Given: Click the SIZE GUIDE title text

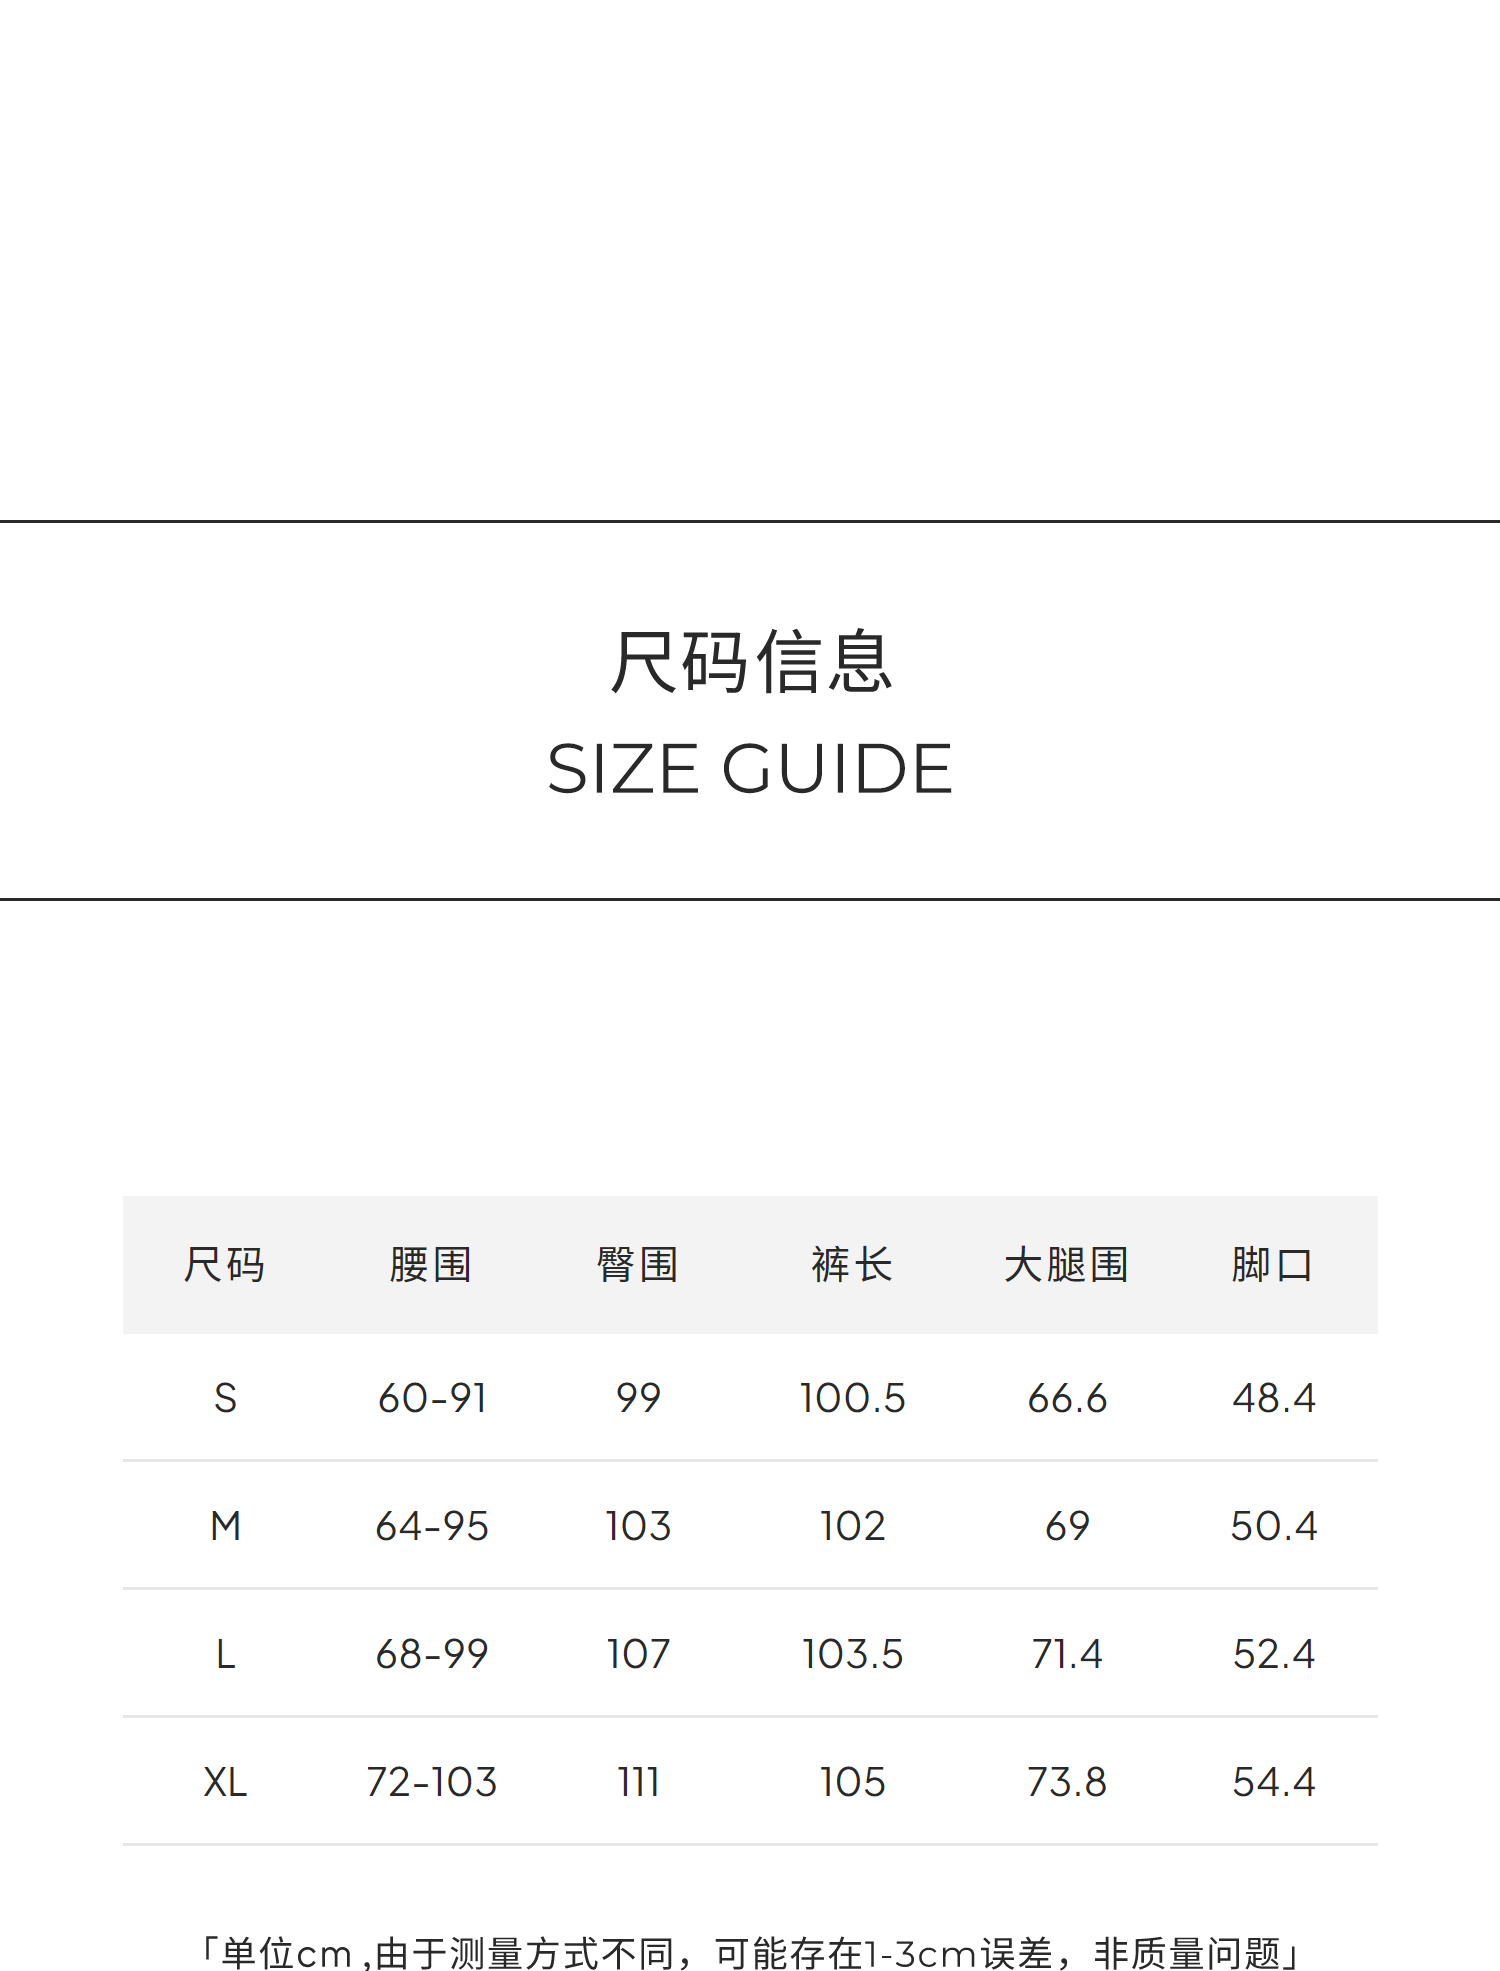Looking at the screenshot, I should pyautogui.click(x=750, y=769).
